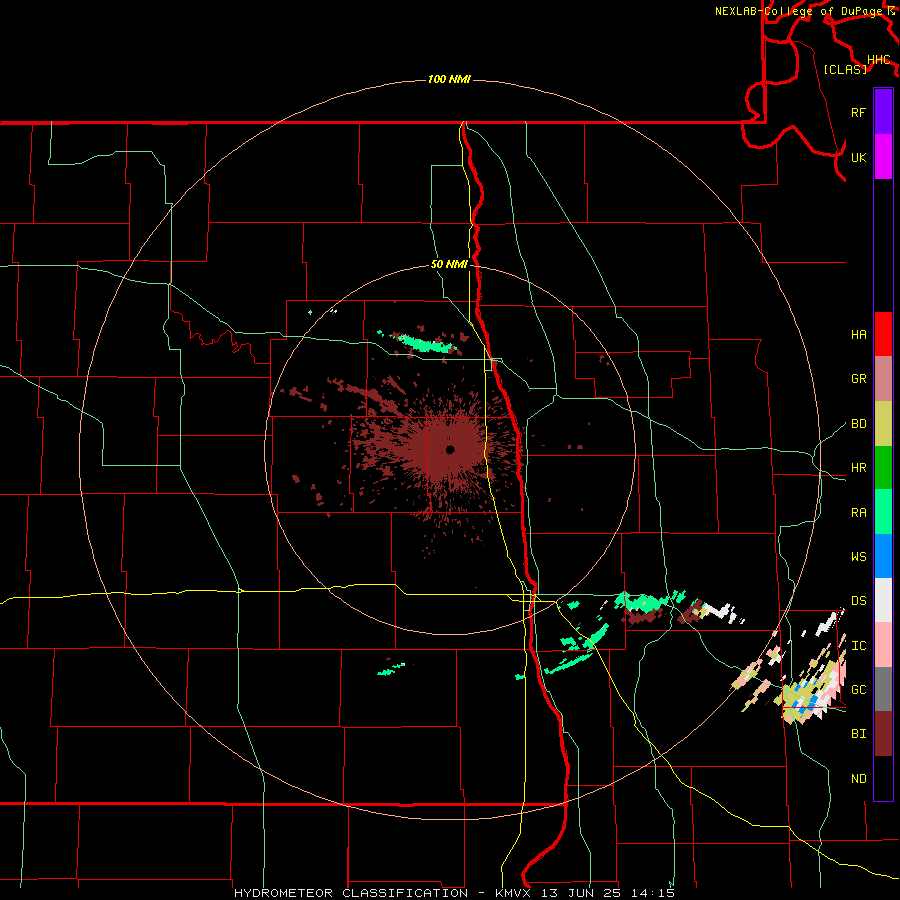Click the 100 NMI range ring label

click(x=449, y=79)
